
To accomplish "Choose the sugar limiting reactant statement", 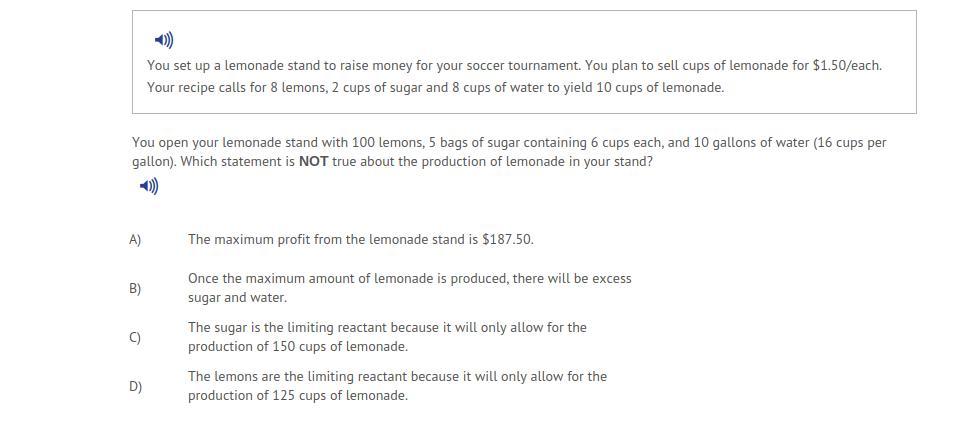I will pos(387,337).
